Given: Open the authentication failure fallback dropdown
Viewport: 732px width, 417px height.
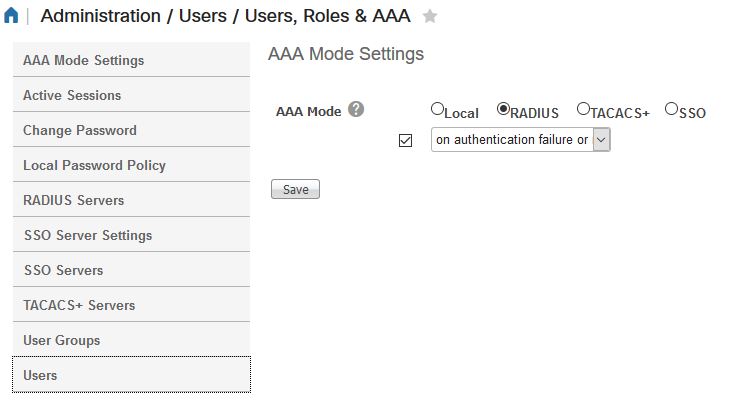Looking at the screenshot, I should pyautogui.click(x=521, y=140).
